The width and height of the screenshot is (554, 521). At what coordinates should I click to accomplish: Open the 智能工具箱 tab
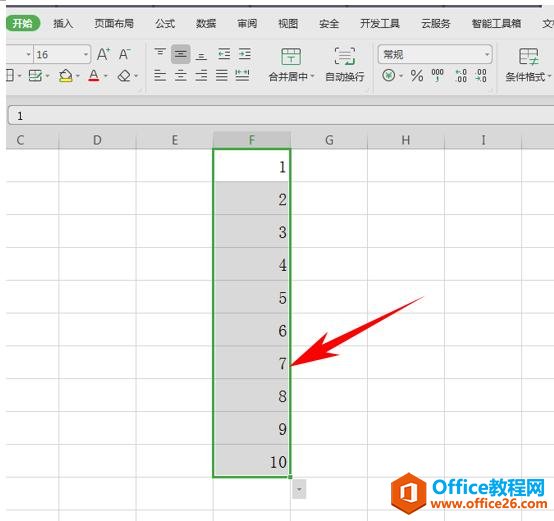tap(496, 24)
